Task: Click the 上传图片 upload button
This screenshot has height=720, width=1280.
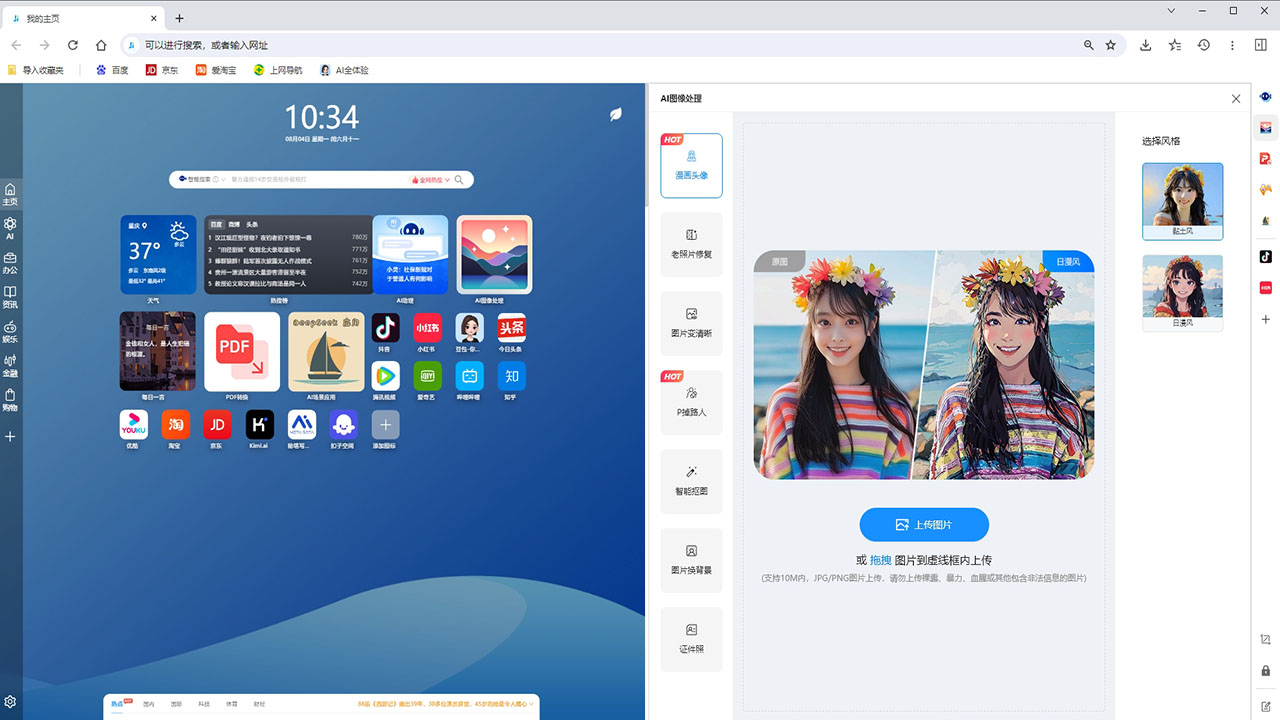Action: tap(923, 524)
